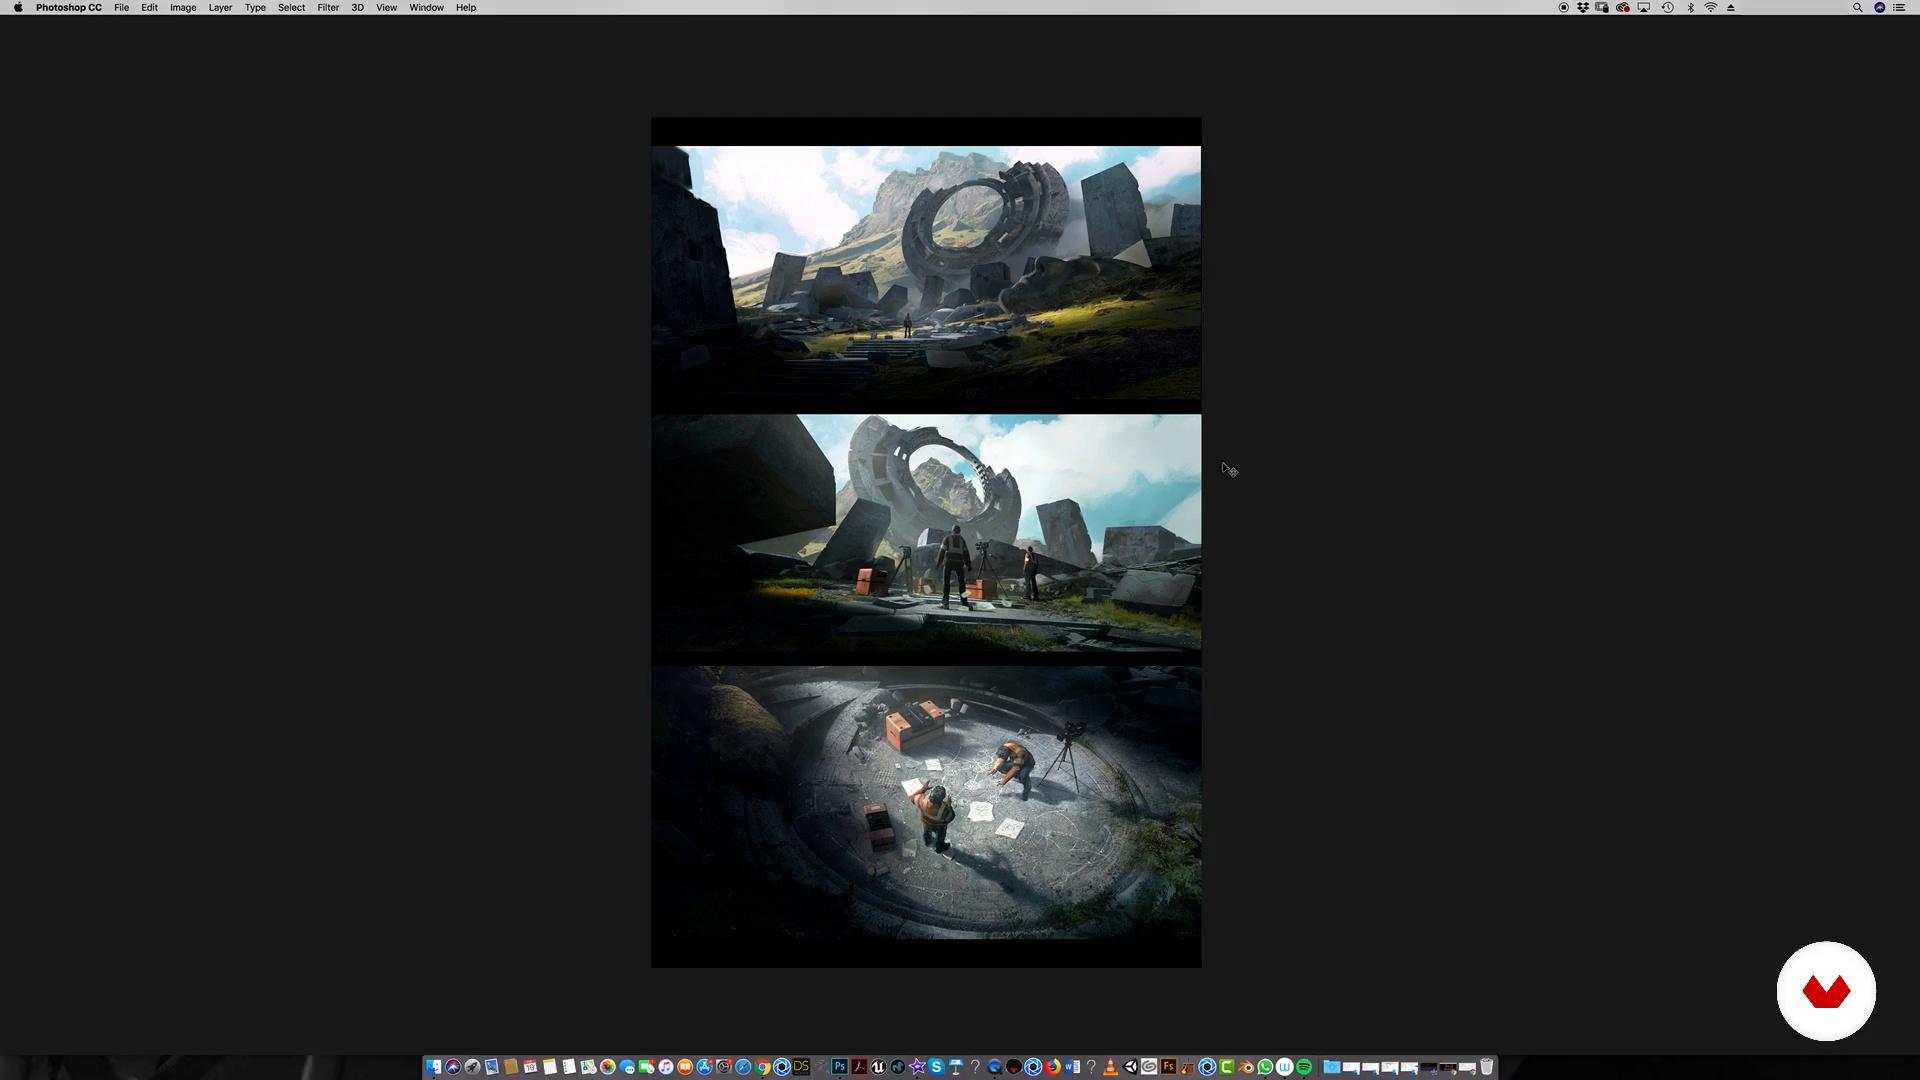Open Adobe Fuse (Fs) in the Dock
Viewport: 1920px width, 1080px height.
click(x=1168, y=1067)
